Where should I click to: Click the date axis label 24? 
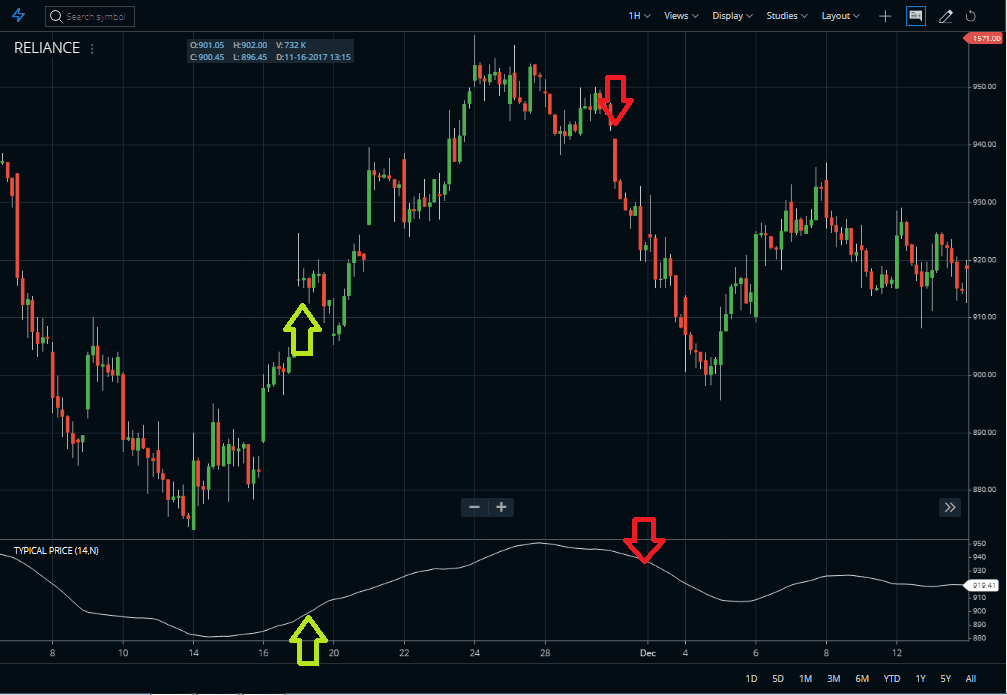[x=474, y=653]
